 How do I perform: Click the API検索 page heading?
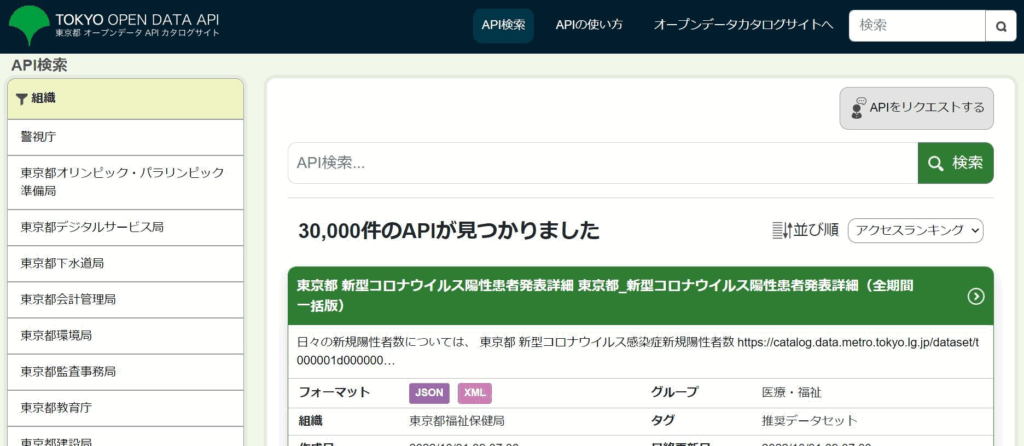(40, 65)
